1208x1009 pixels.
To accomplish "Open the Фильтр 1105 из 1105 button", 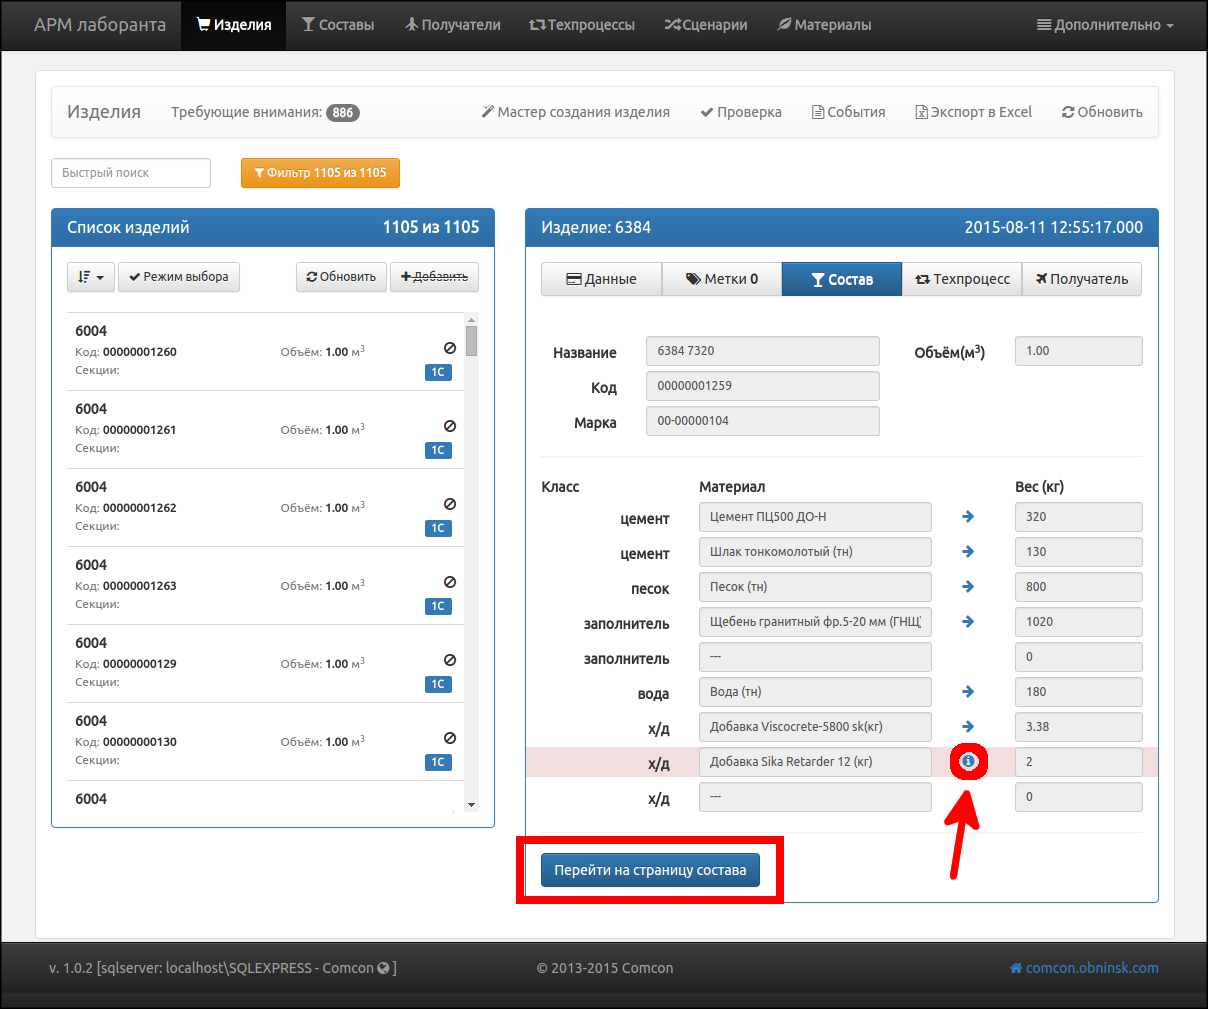I will pos(320,173).
